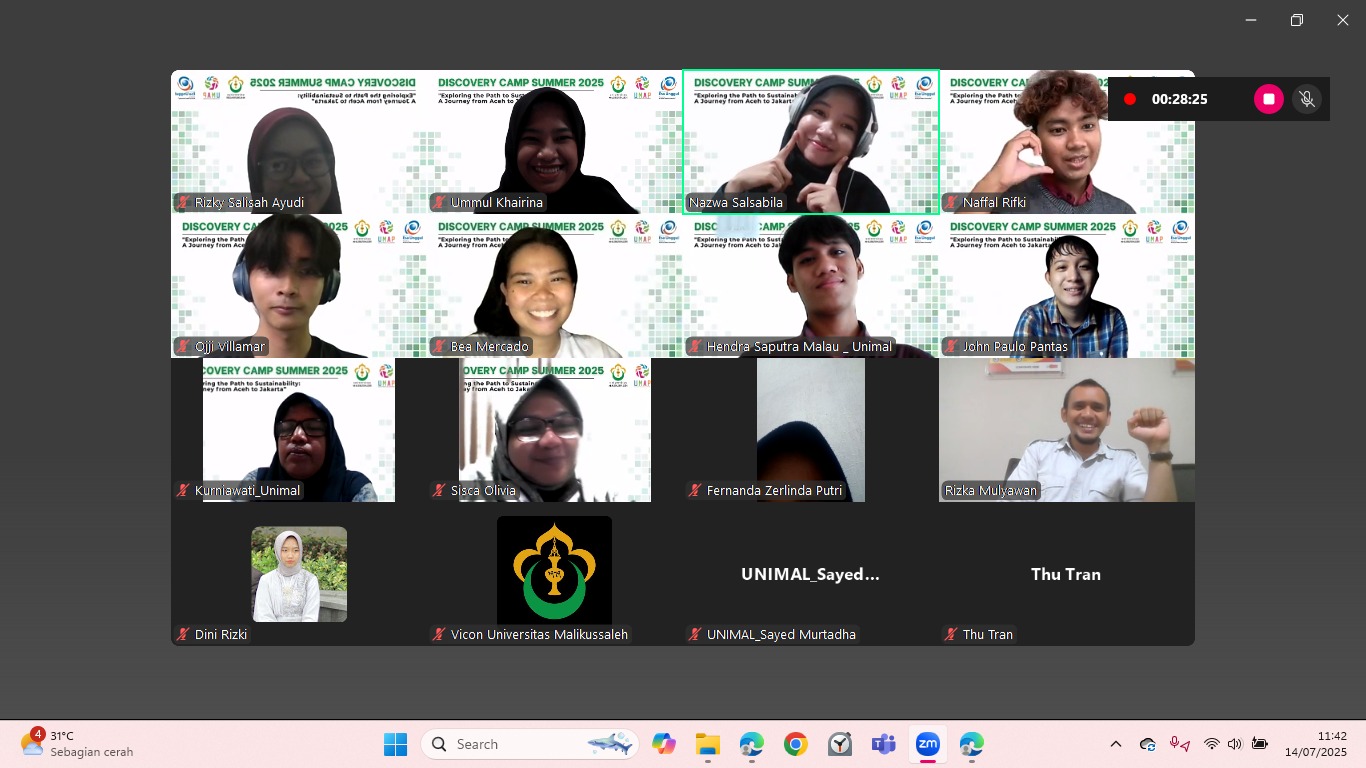Viewport: 1366px width, 768px height.
Task: Launch Google Chrome from the taskbar
Action: point(796,744)
